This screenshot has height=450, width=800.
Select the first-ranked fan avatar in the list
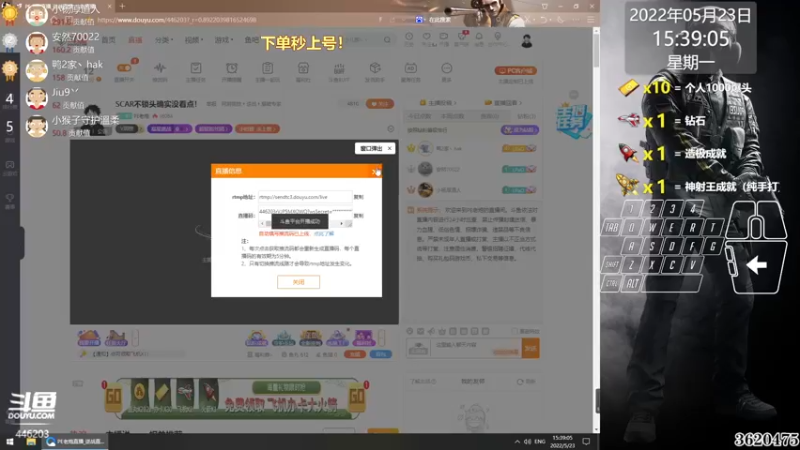425,148
